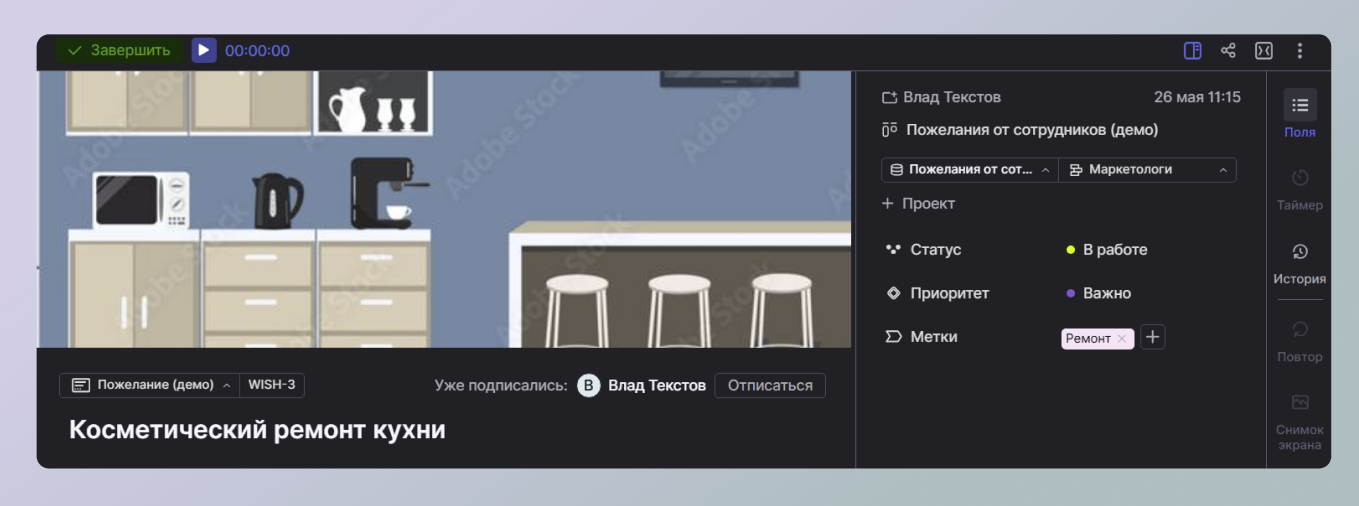Click the Статус field label
Viewport: 1359px width, 506px height.
(935, 250)
